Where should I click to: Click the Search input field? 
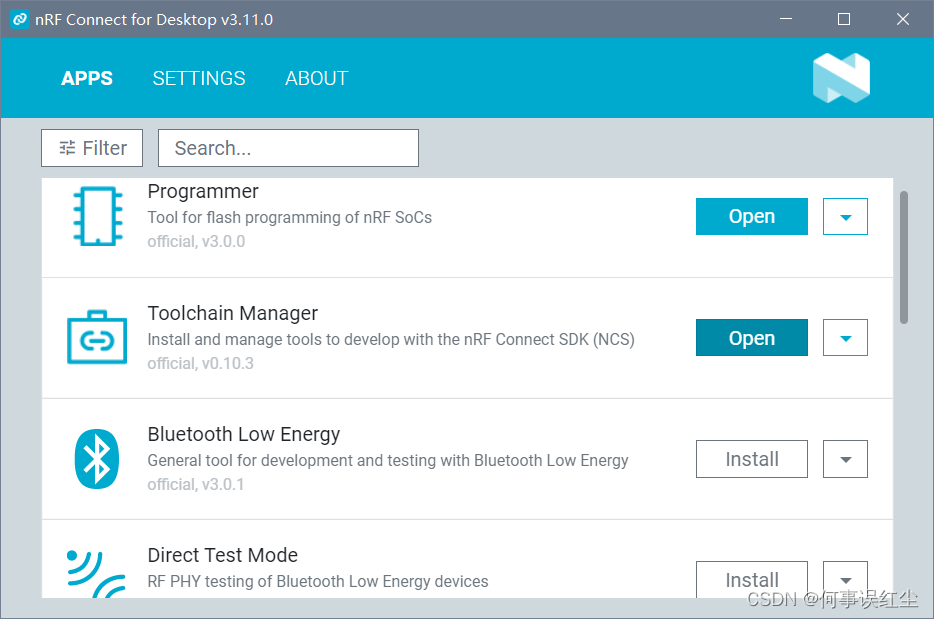pyautogui.click(x=288, y=148)
